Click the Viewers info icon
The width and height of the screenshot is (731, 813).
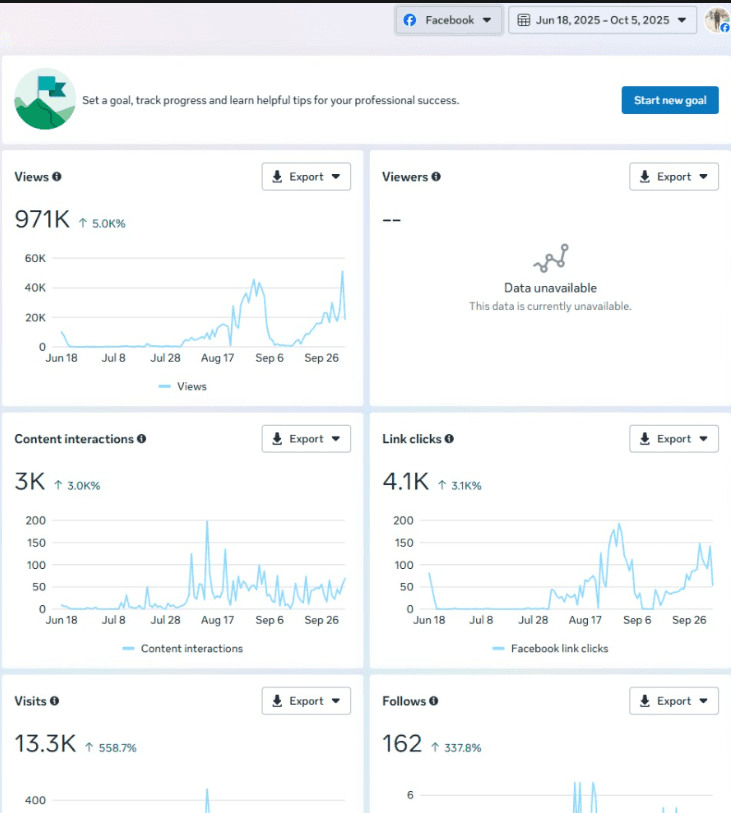click(x=434, y=176)
